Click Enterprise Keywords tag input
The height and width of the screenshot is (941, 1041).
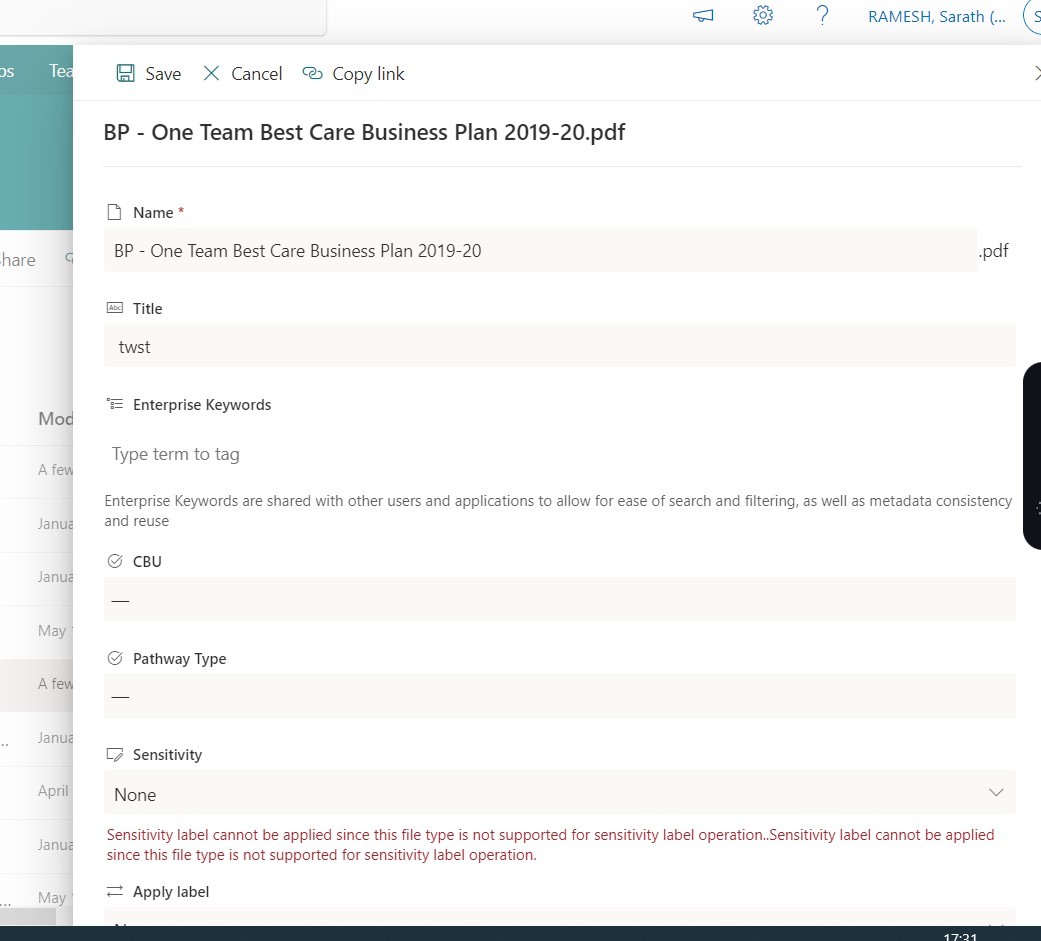tap(560, 454)
